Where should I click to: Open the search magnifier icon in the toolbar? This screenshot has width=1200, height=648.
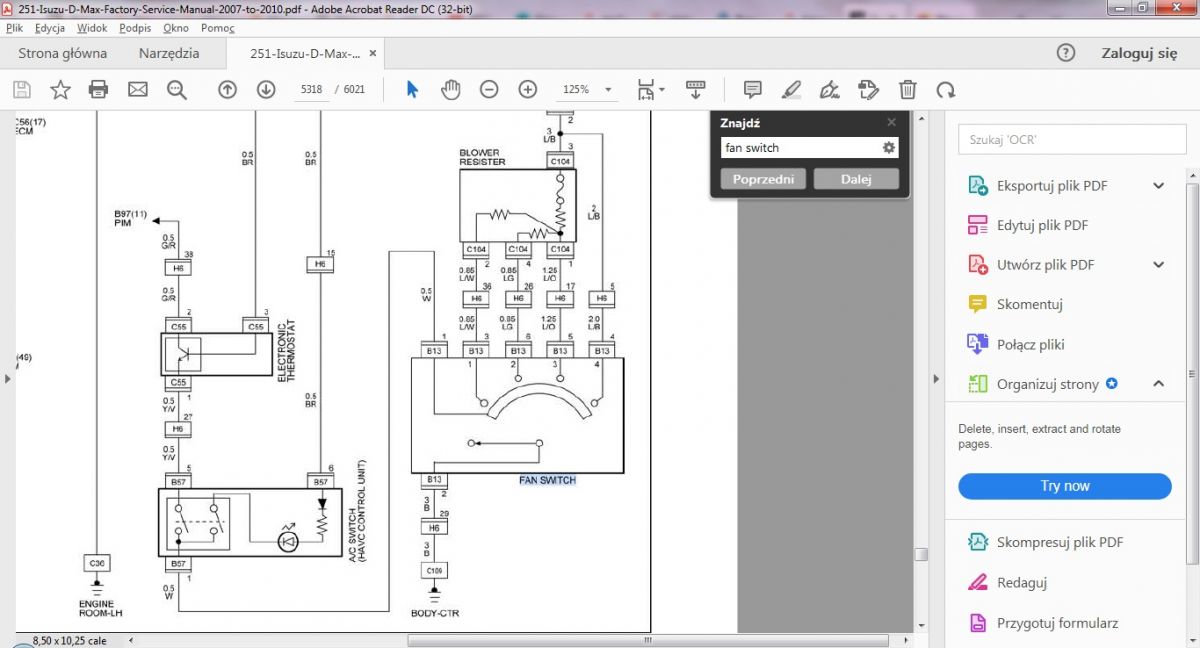pyautogui.click(x=177, y=90)
